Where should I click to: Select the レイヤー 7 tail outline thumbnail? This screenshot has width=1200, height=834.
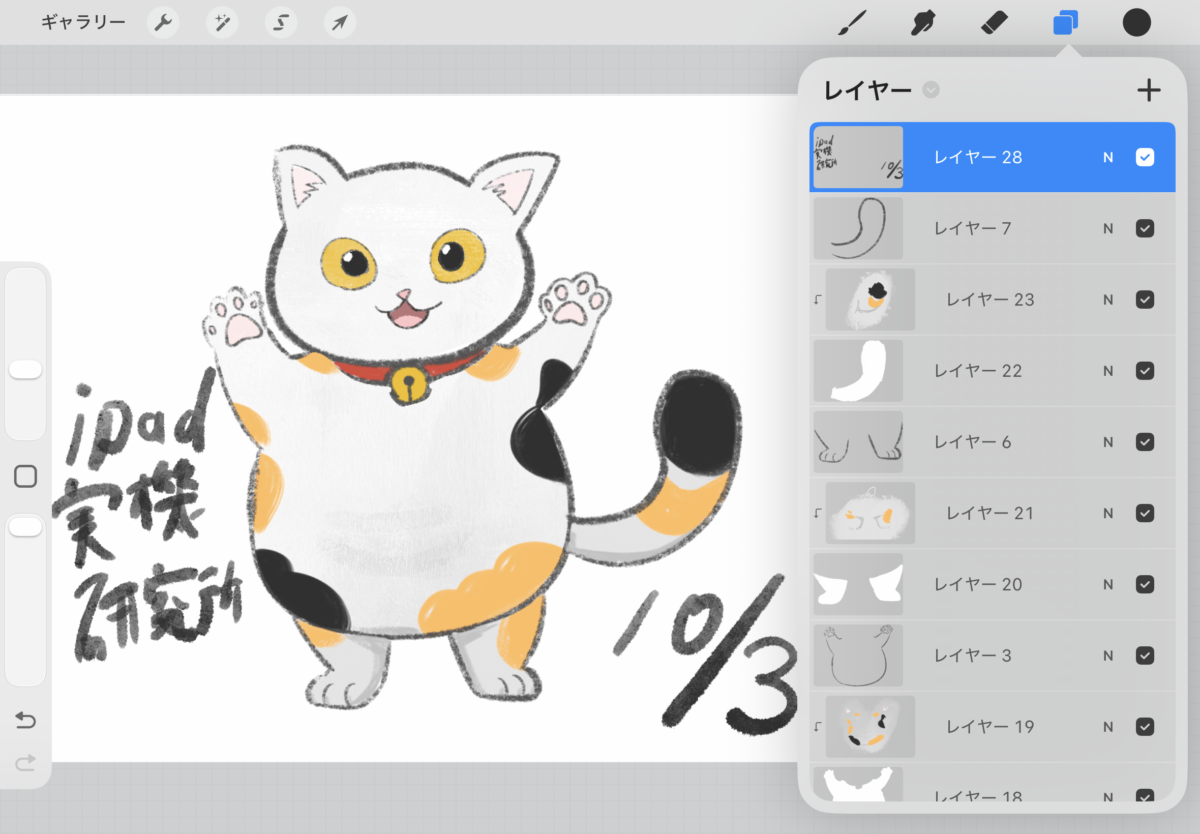tap(858, 228)
